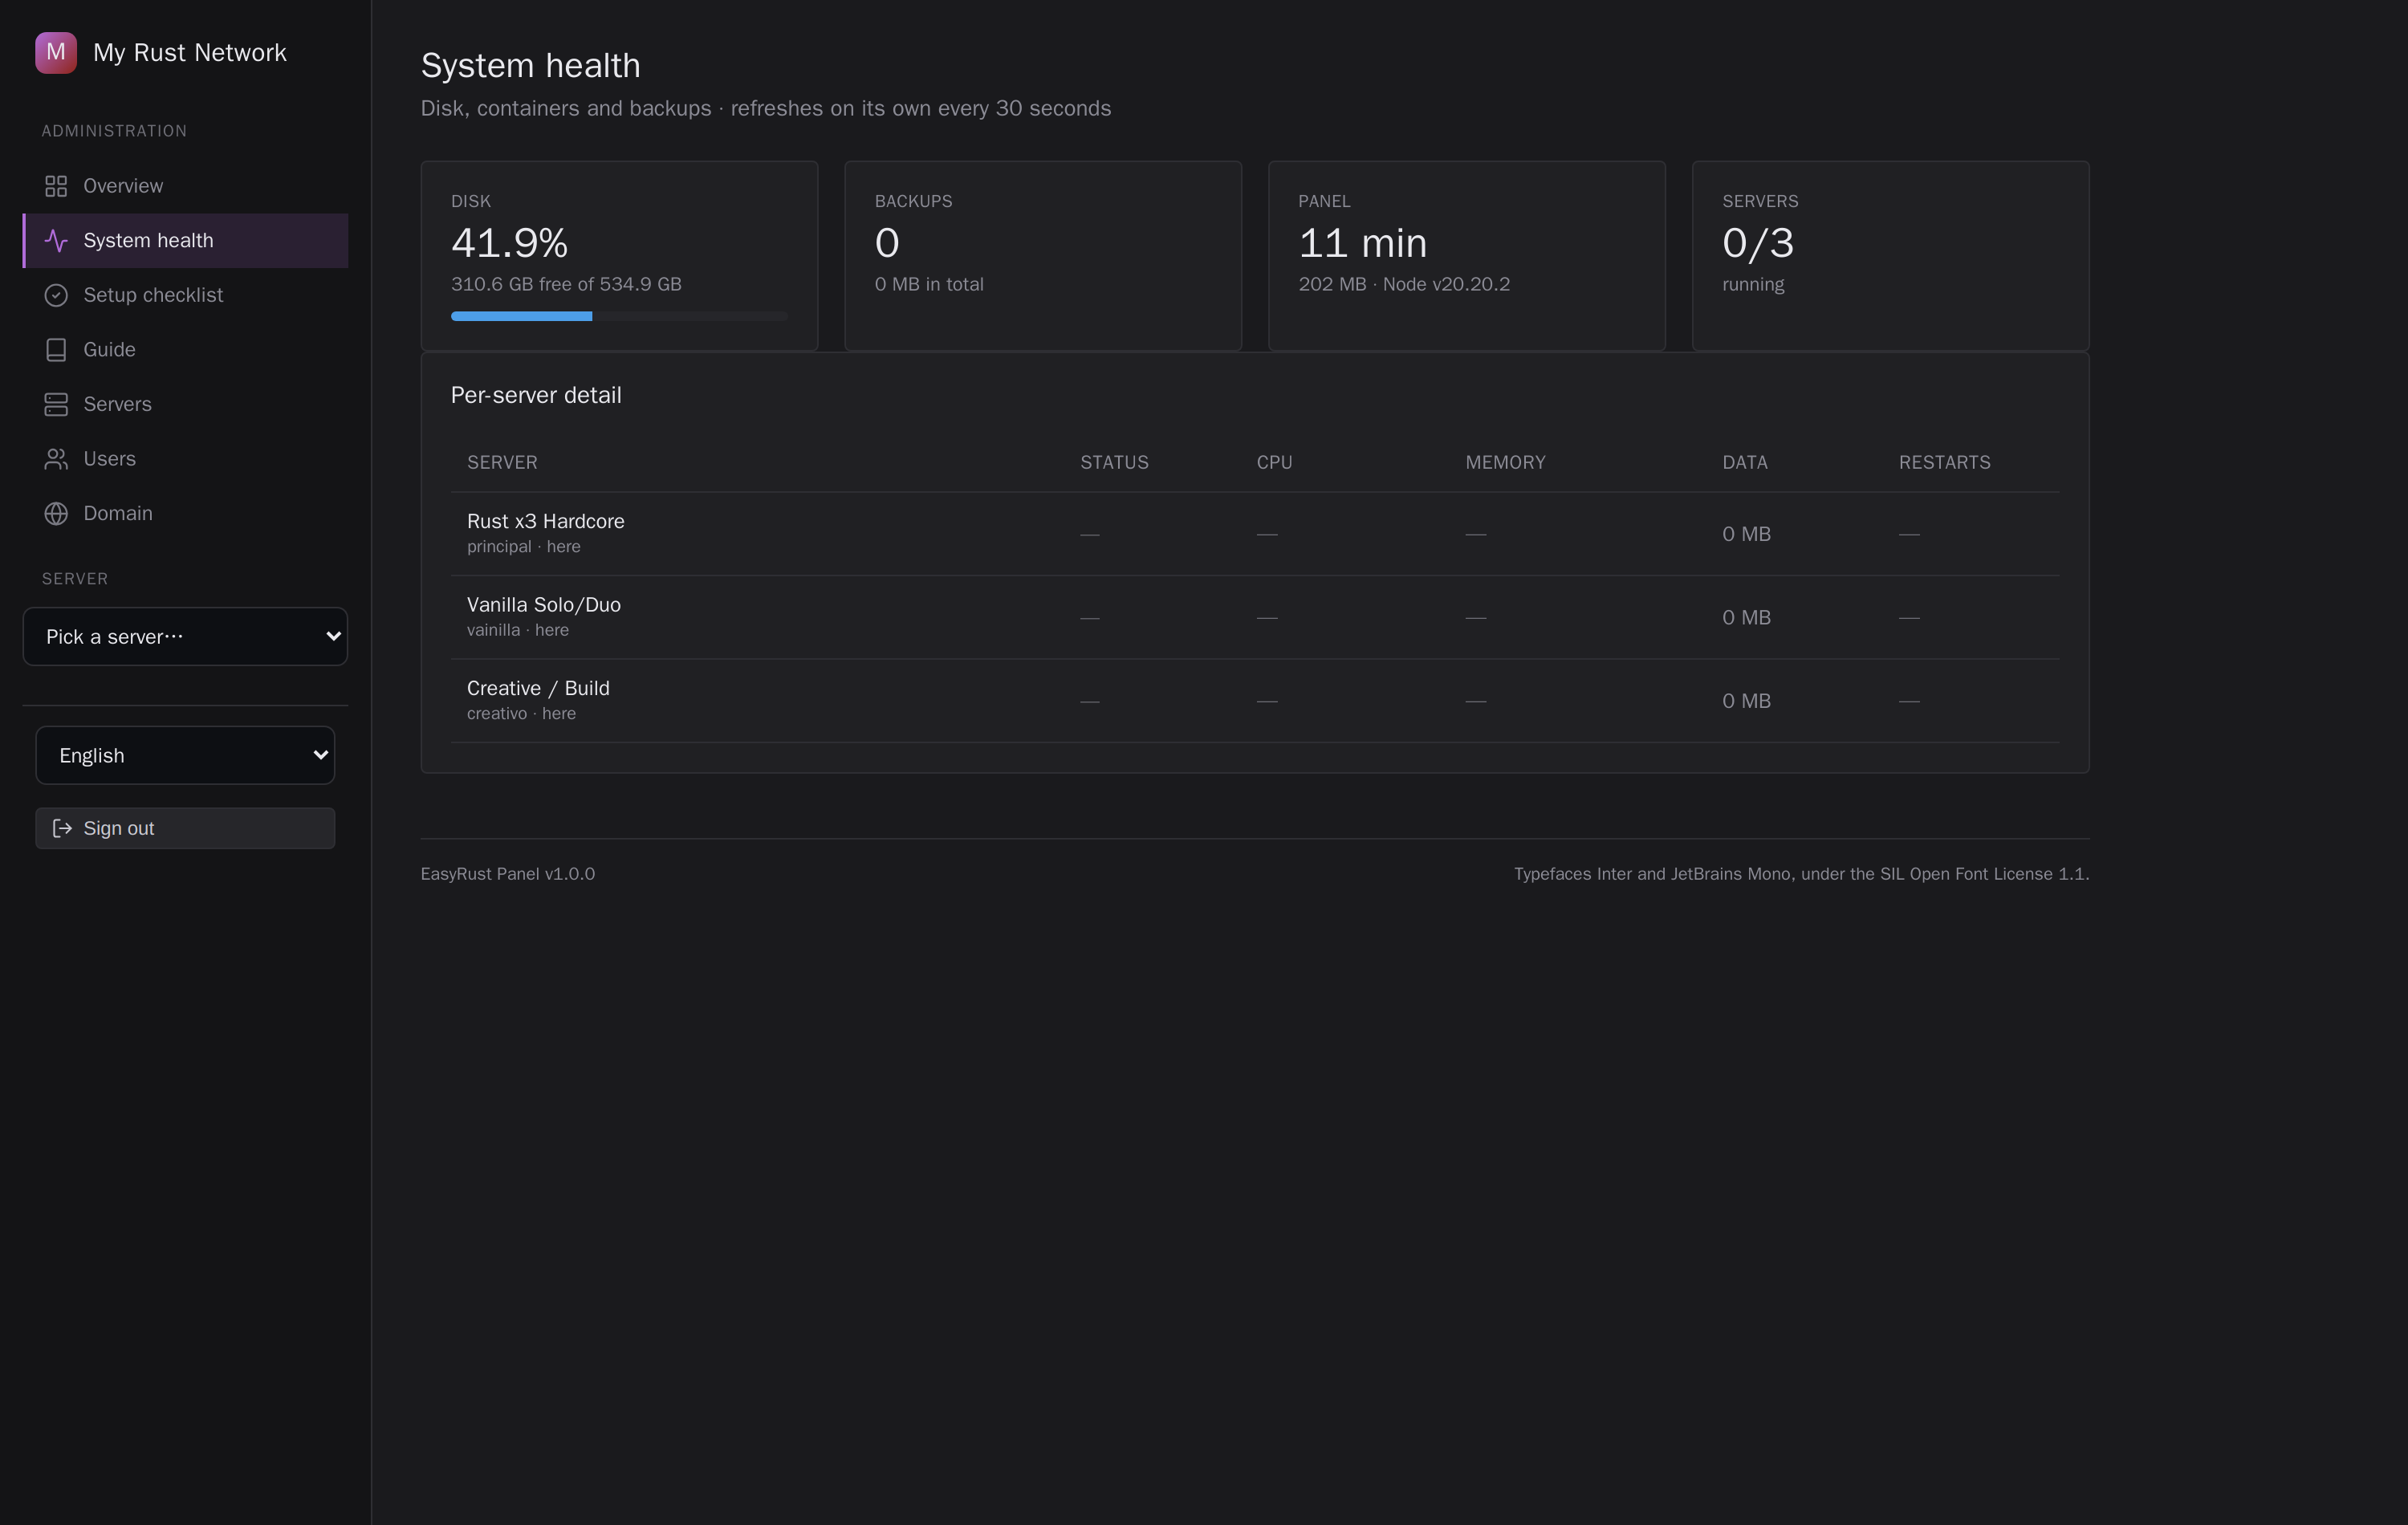The image size is (2408, 1525).
Task: Click the M logo badge of My Rust Network
Action: coord(56,52)
